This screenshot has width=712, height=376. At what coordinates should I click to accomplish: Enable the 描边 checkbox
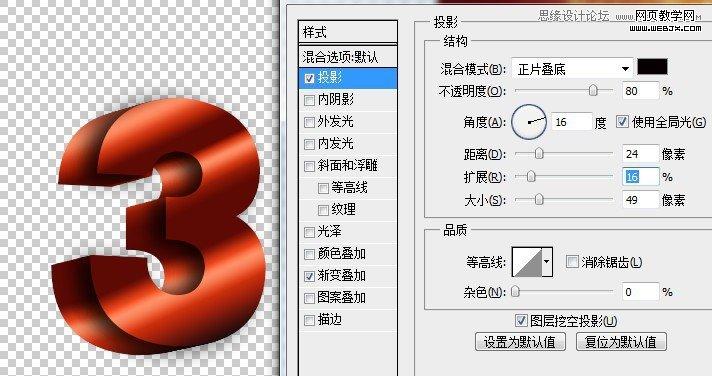[309, 320]
